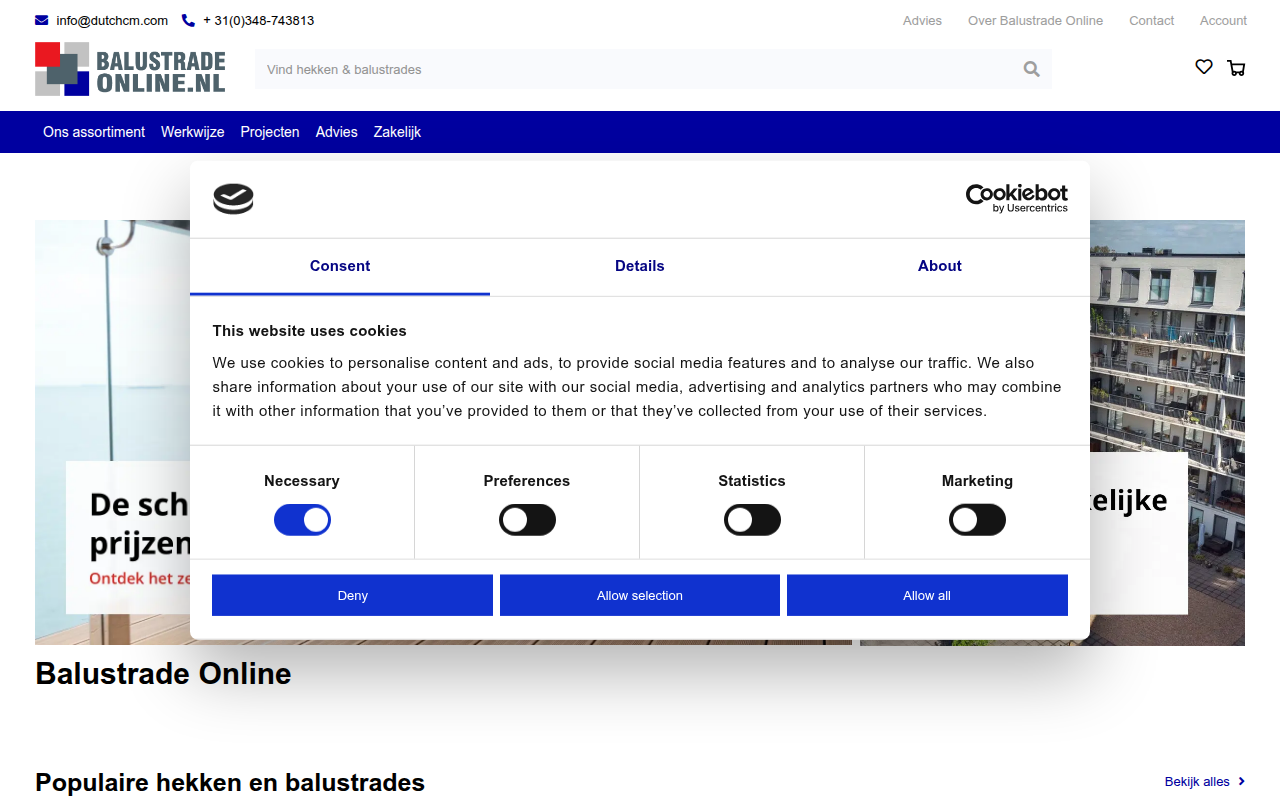Click the search magnifier icon
Image resolution: width=1280 pixels, height=800 pixels.
tap(1031, 69)
